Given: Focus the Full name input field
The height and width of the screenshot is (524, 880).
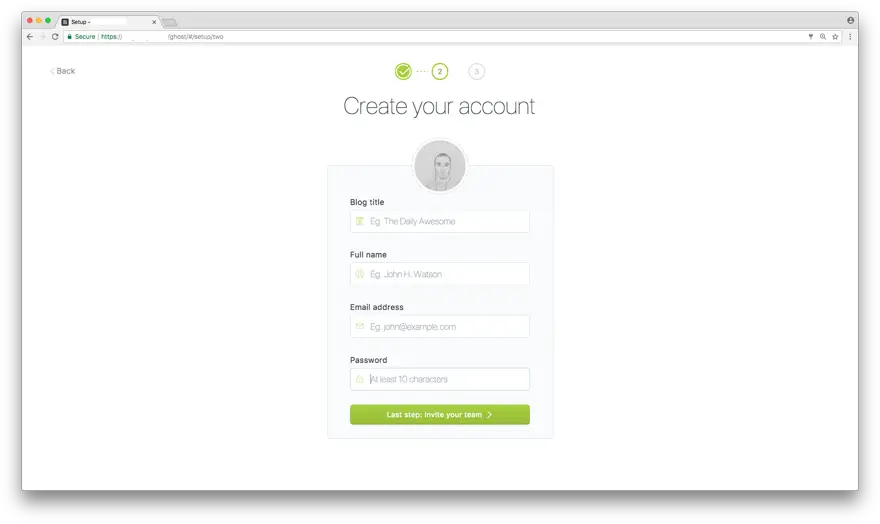Looking at the screenshot, I should click(x=439, y=274).
